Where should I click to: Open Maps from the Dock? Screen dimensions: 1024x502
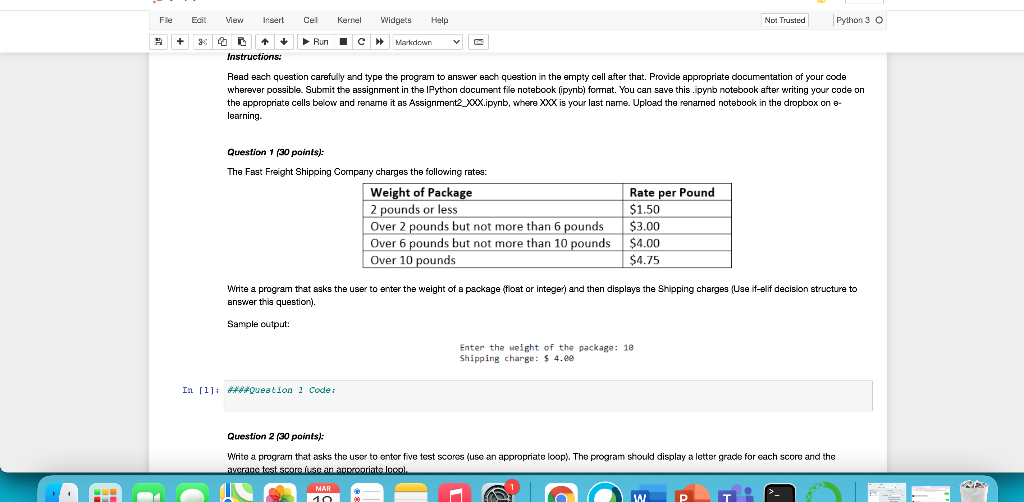(236, 492)
